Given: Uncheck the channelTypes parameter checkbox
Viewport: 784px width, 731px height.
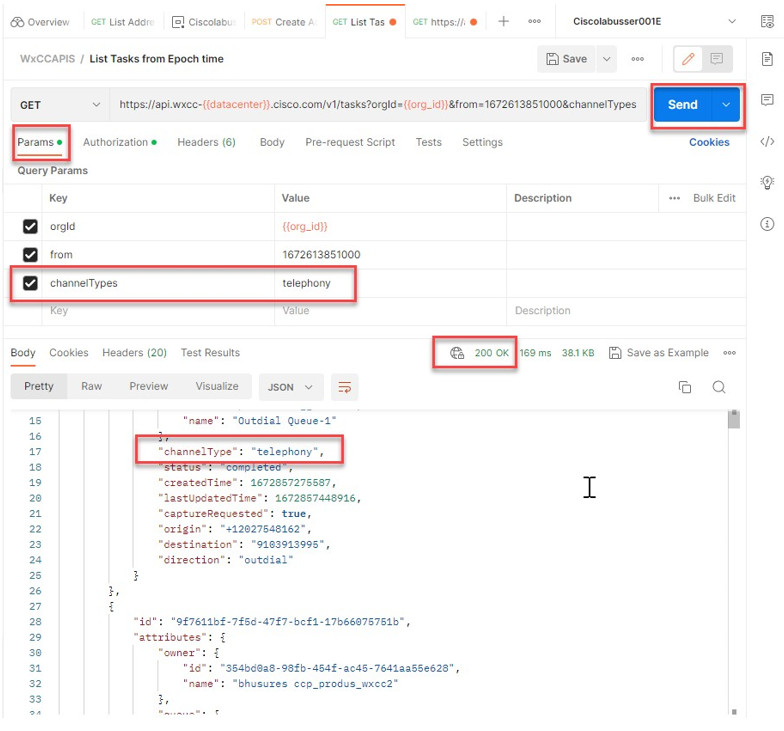Looking at the screenshot, I should pyautogui.click(x=30, y=284).
